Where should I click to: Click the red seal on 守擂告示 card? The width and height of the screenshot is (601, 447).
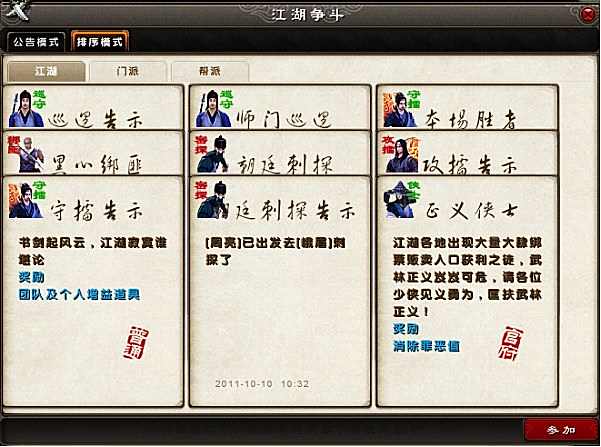(x=136, y=342)
